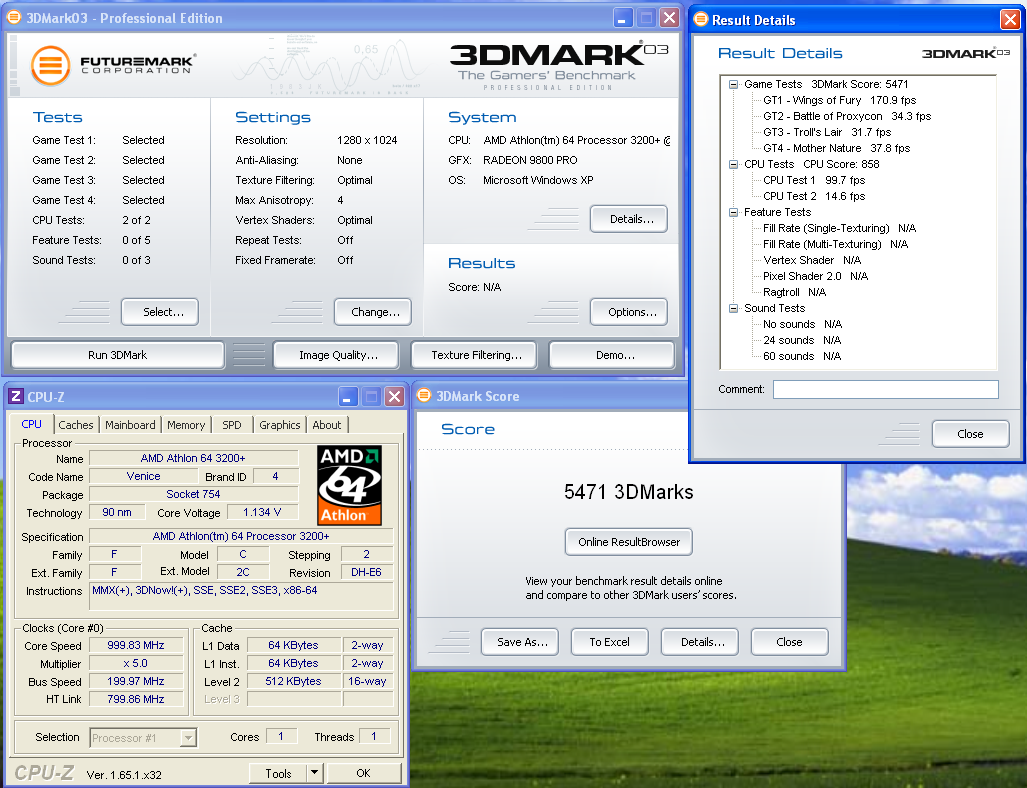Screen dimensions: 1027x788
Task: Open the Texture Filtering dialog
Action: click(476, 355)
